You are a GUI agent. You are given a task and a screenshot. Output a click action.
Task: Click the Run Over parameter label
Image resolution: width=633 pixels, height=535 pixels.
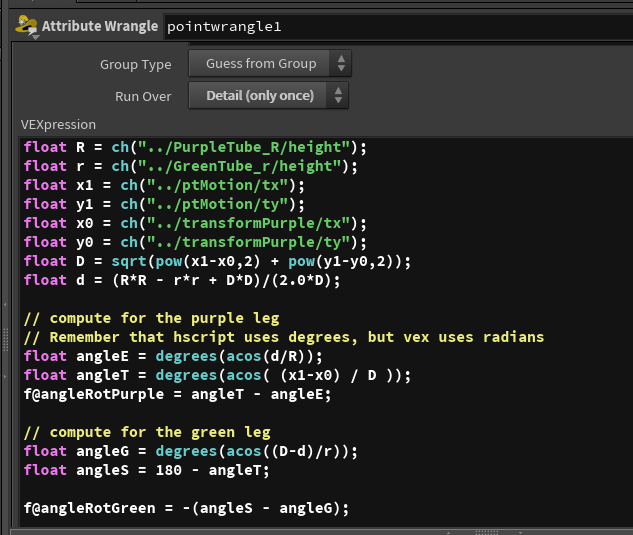tap(143, 96)
